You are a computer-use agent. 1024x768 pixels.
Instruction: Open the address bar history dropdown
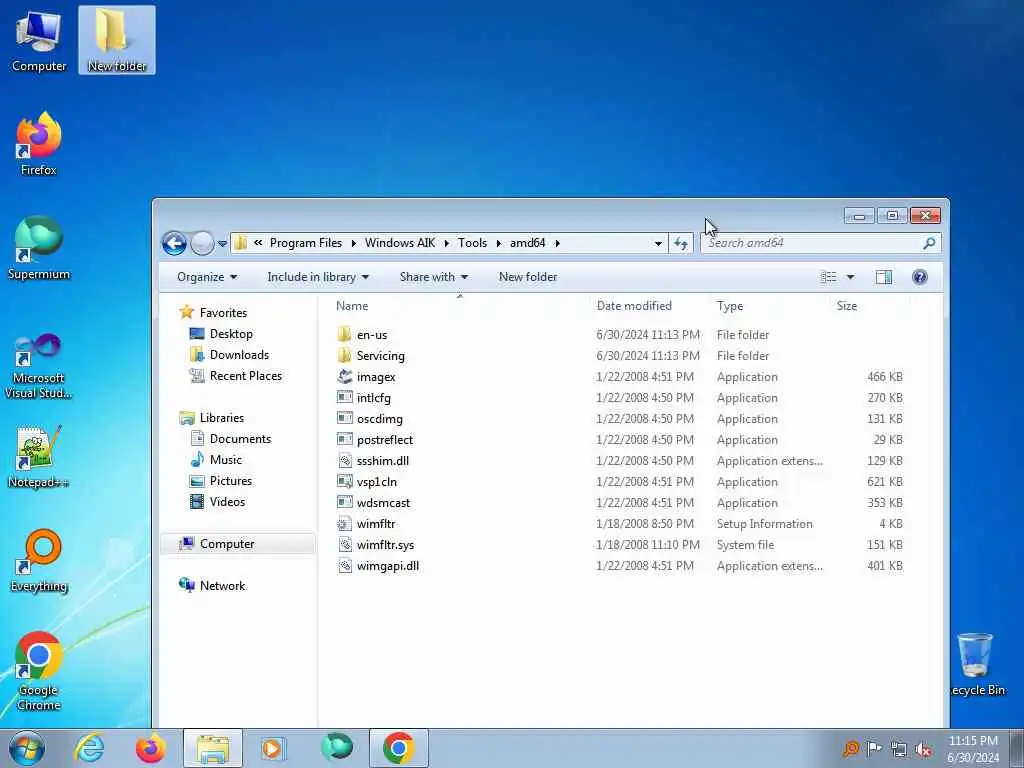(x=658, y=244)
